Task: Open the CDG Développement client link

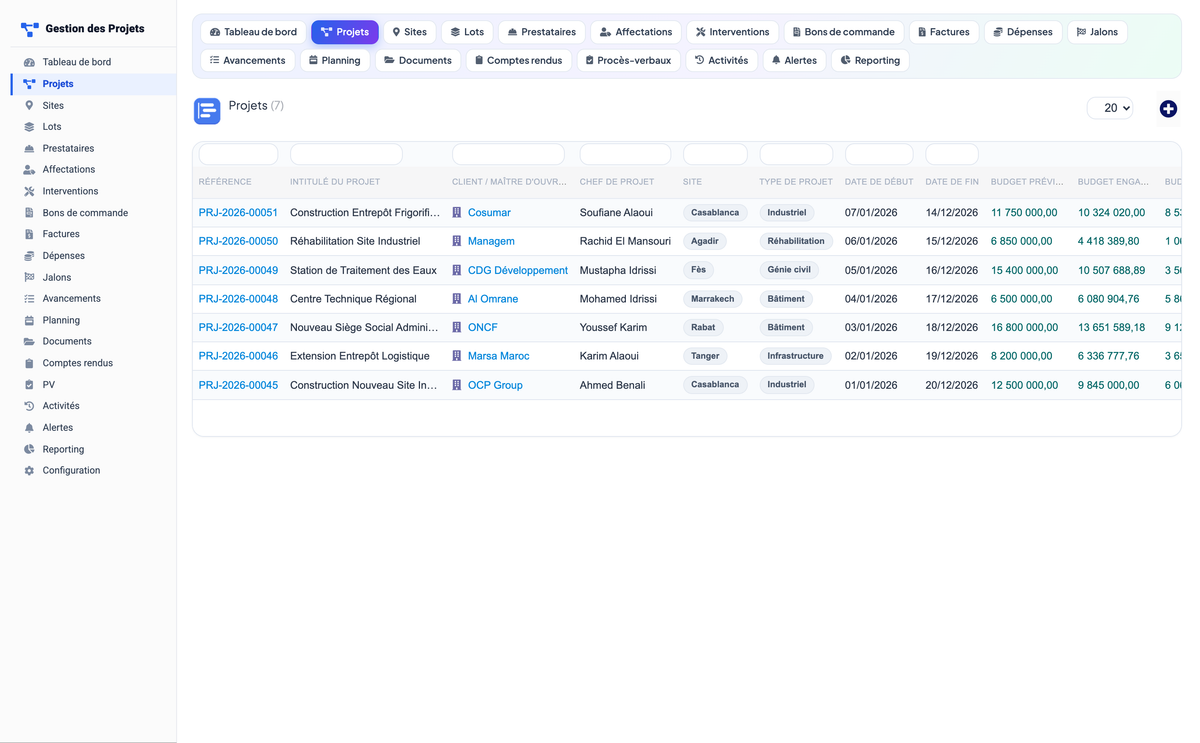Action: pyautogui.click(x=518, y=270)
